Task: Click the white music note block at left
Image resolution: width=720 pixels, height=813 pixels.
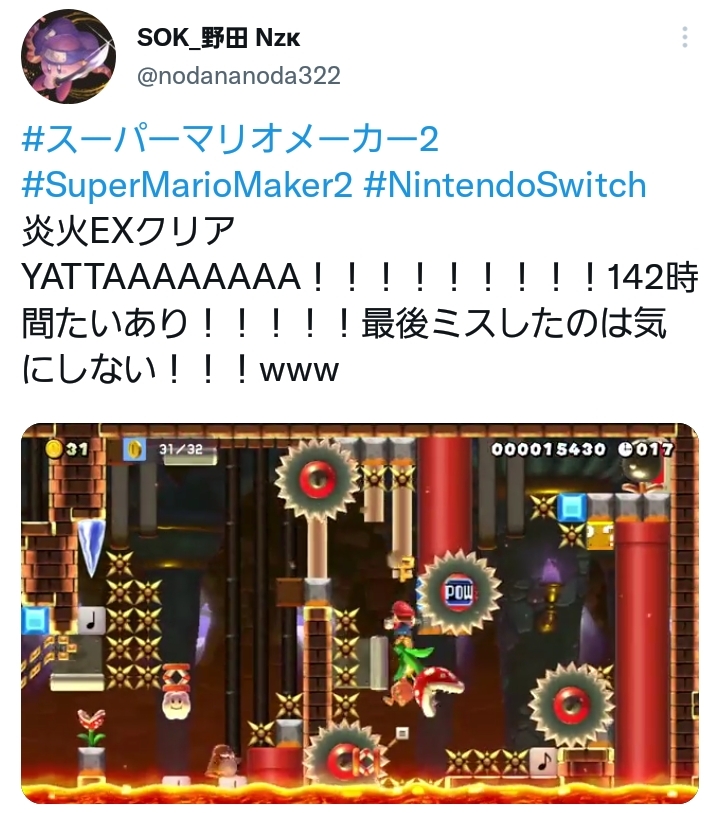Action: click(92, 620)
